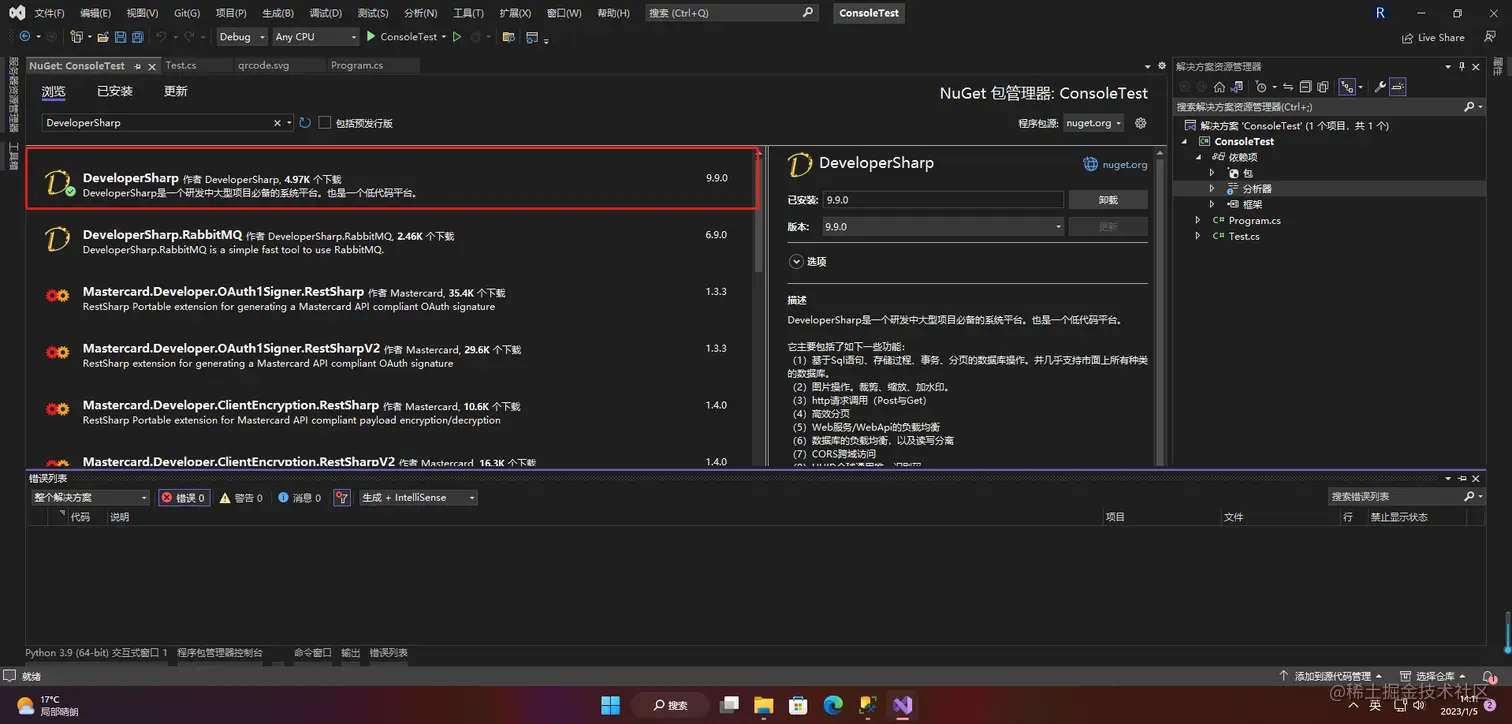Toggle include prerelease checkbox
The width and height of the screenshot is (1512, 724).
click(324, 123)
